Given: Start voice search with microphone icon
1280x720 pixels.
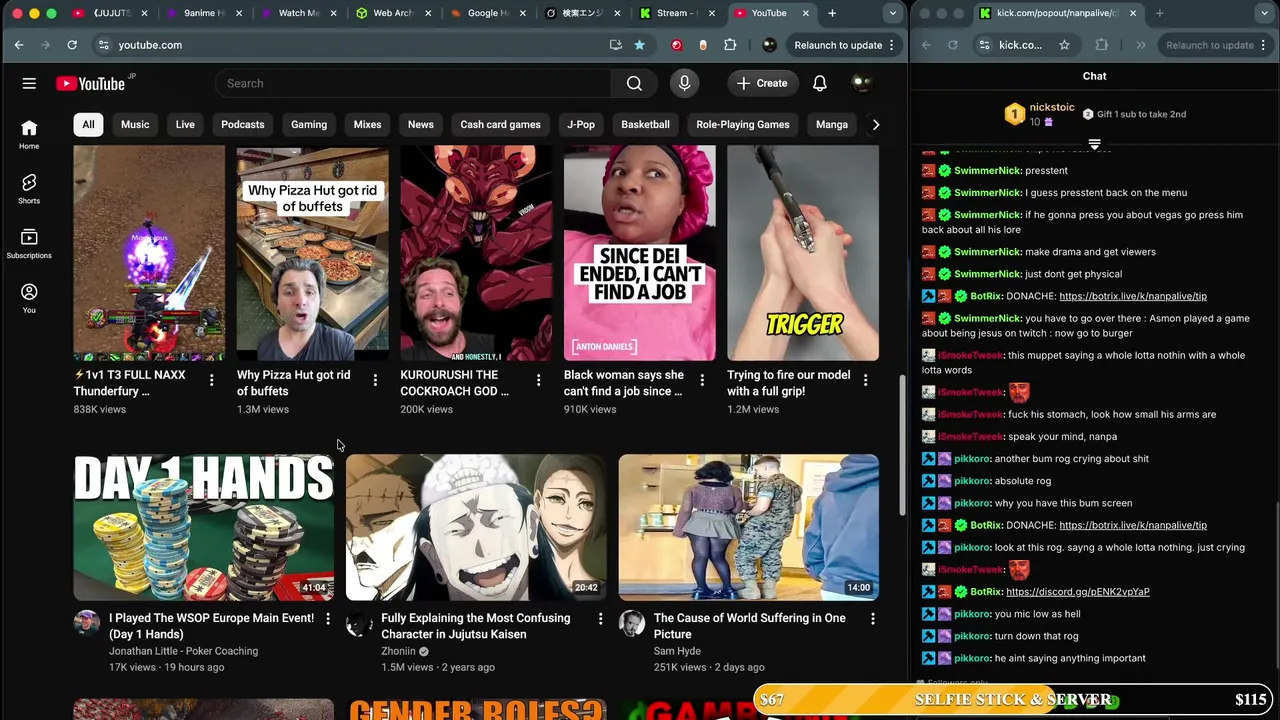Looking at the screenshot, I should point(684,83).
